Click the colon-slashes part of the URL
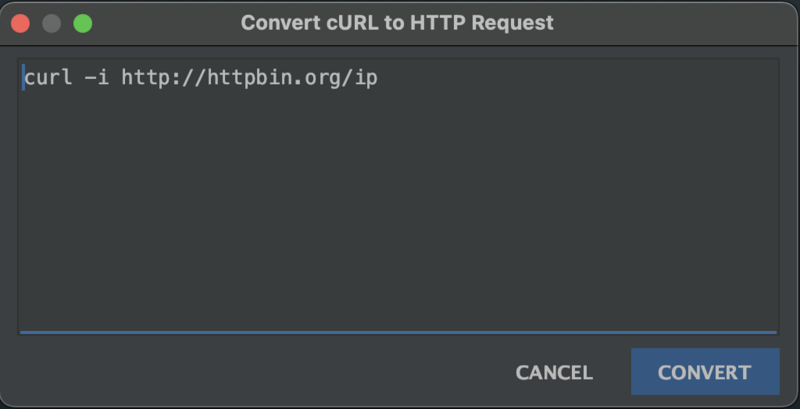Image resolution: width=800 pixels, height=409 pixels. click(188, 78)
